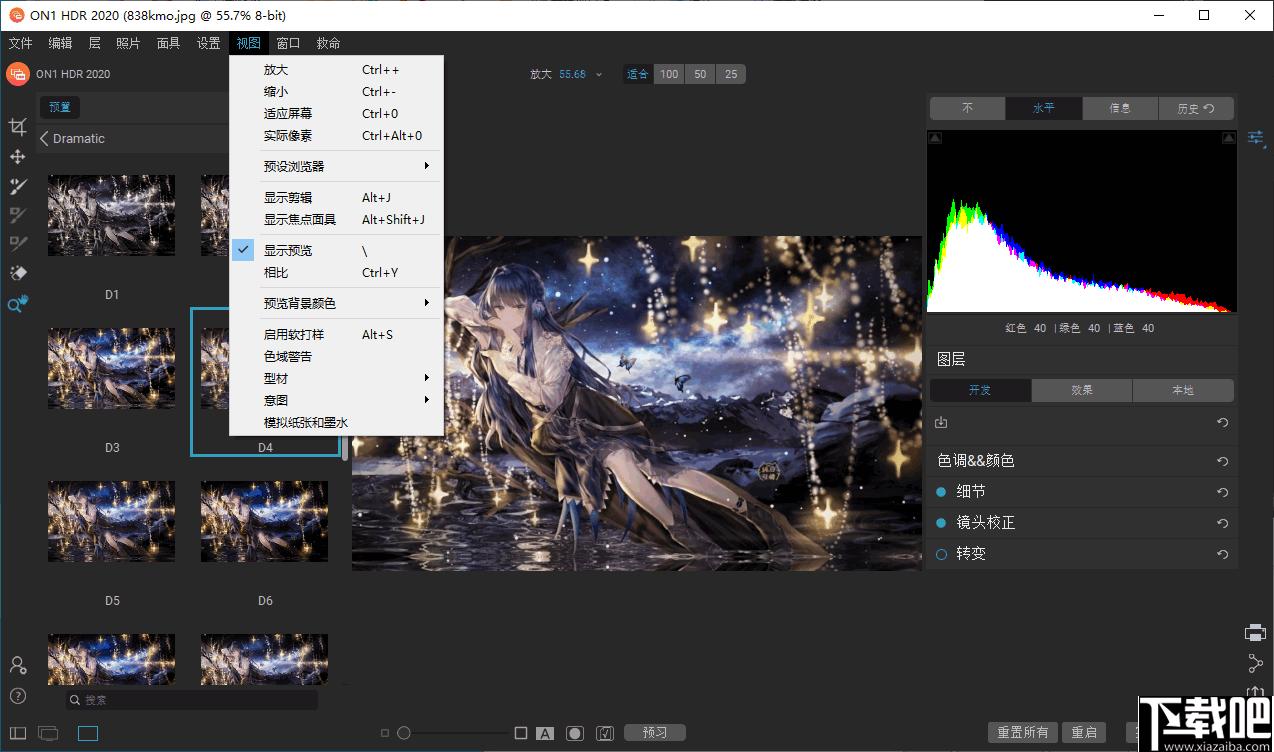This screenshot has width=1274, height=752.
Task: Open the help question mark icon
Action: (x=17, y=696)
